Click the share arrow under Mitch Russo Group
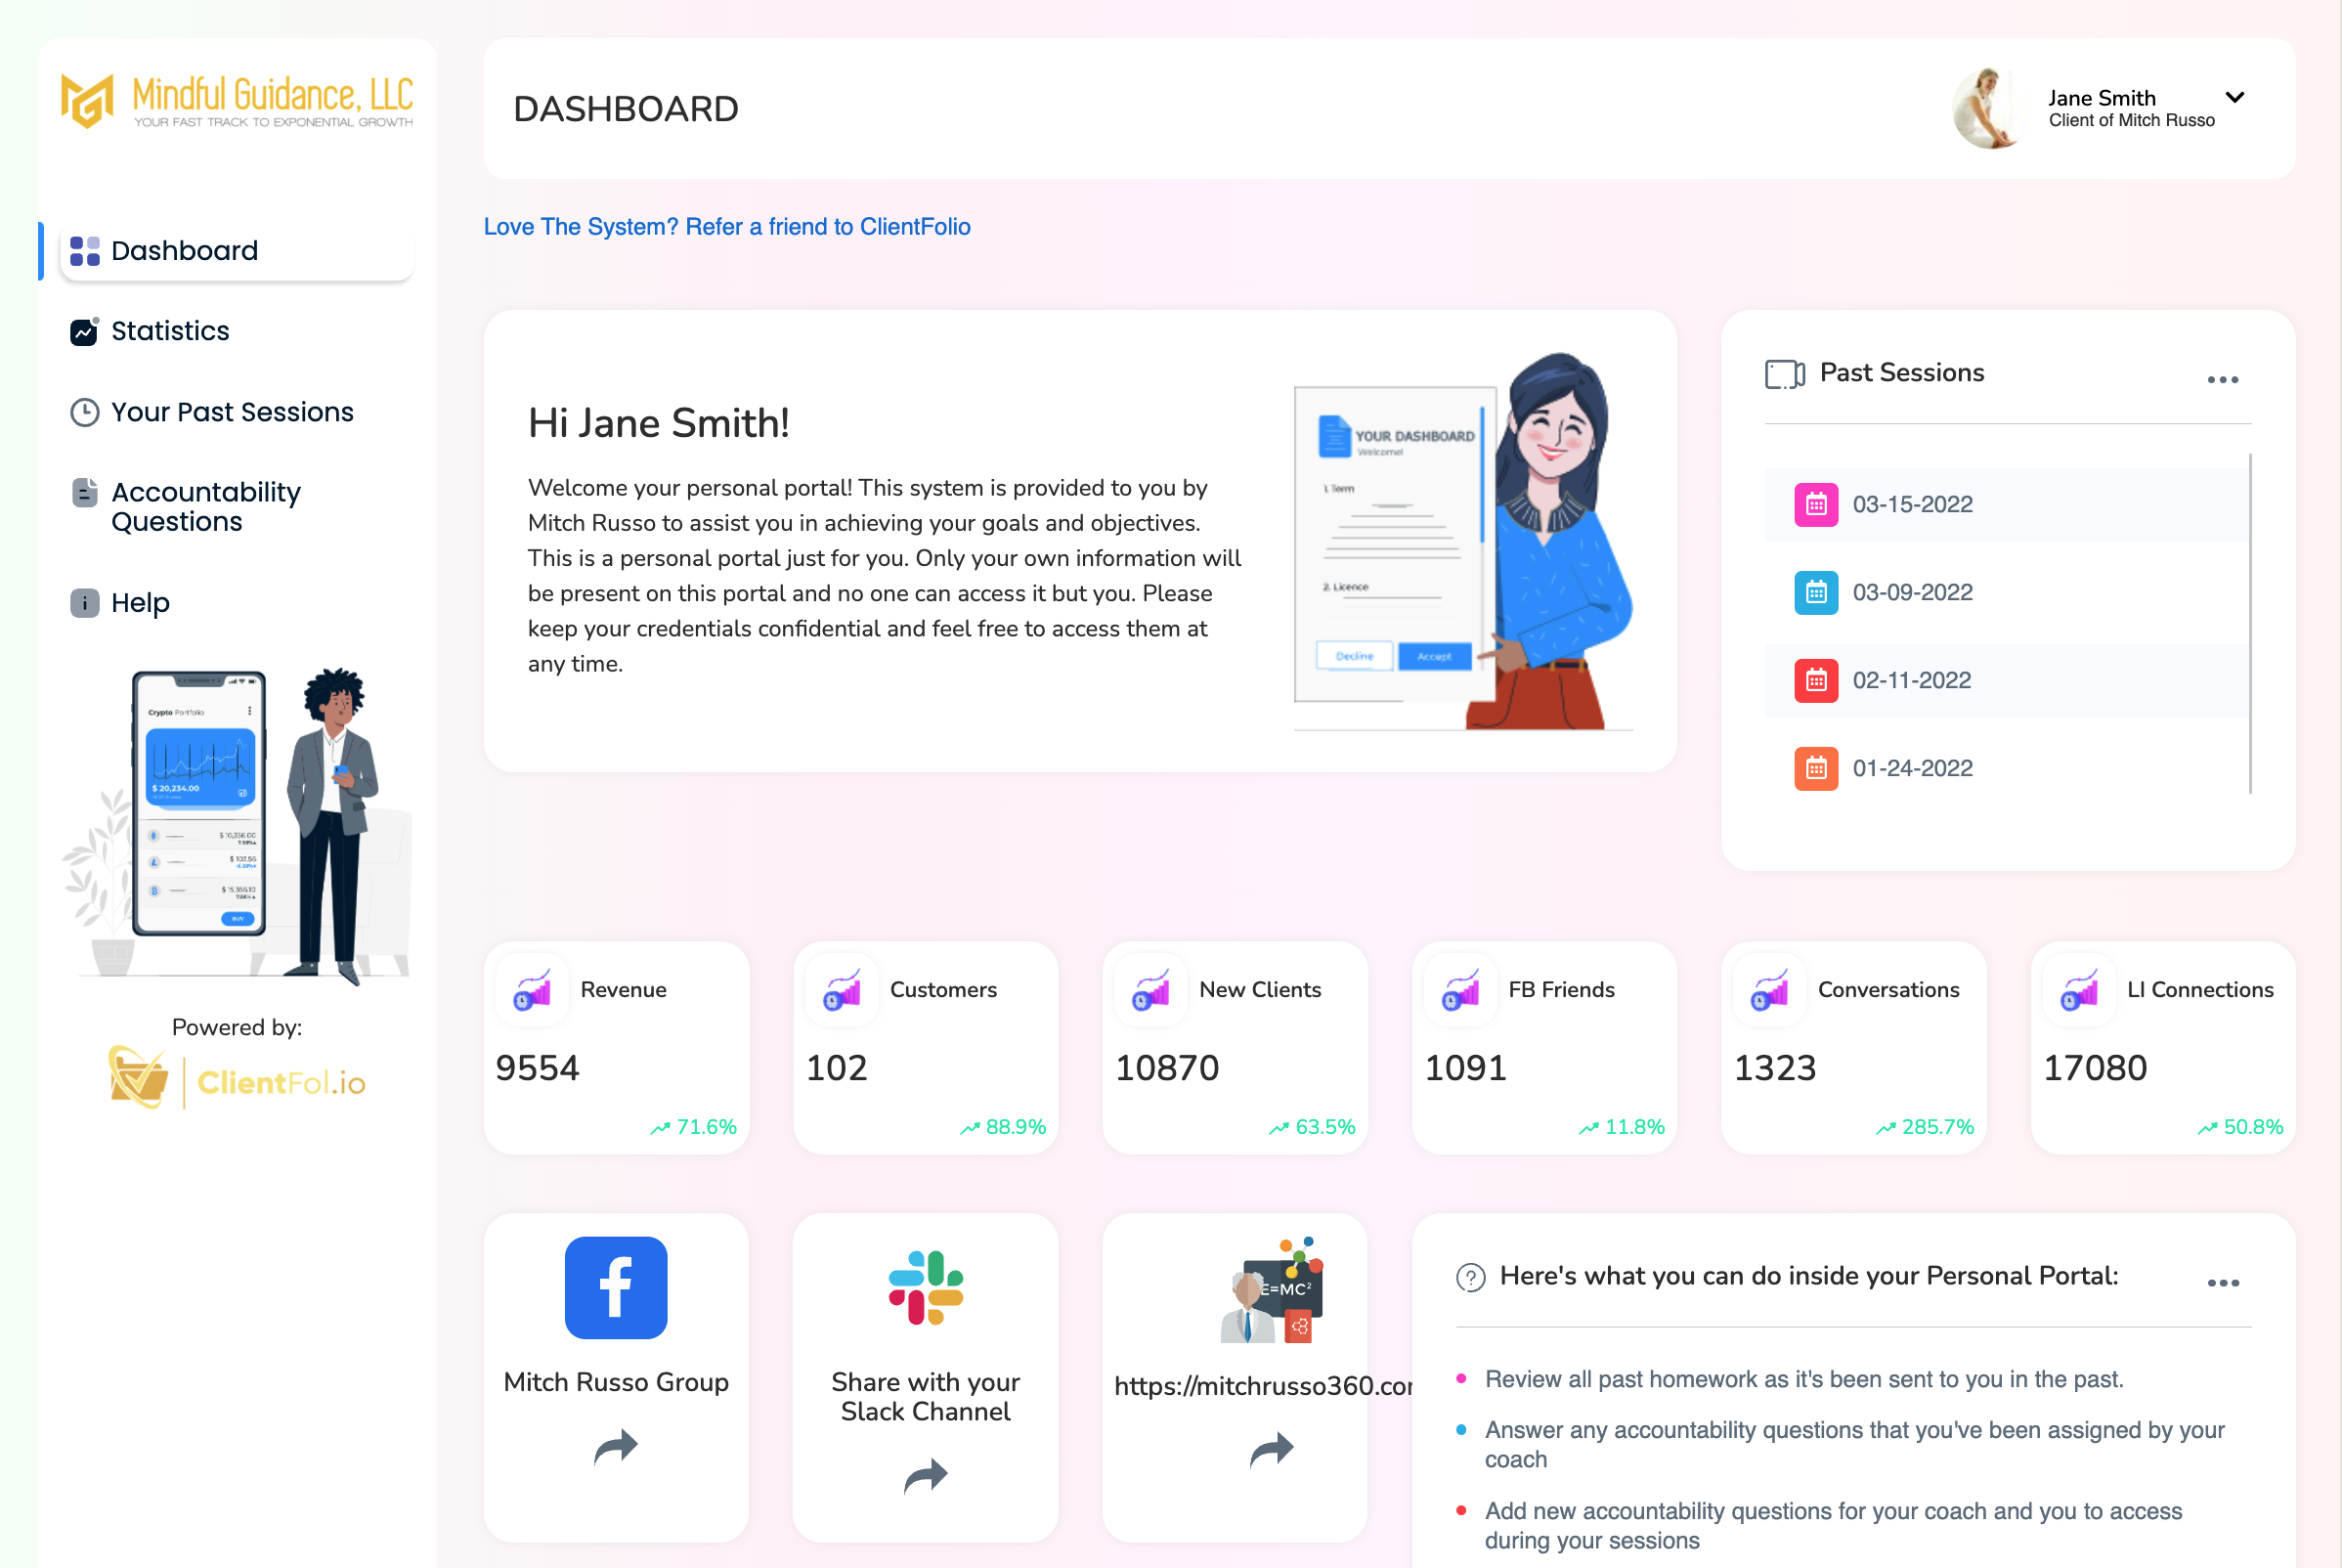2342x1568 pixels. (615, 1446)
